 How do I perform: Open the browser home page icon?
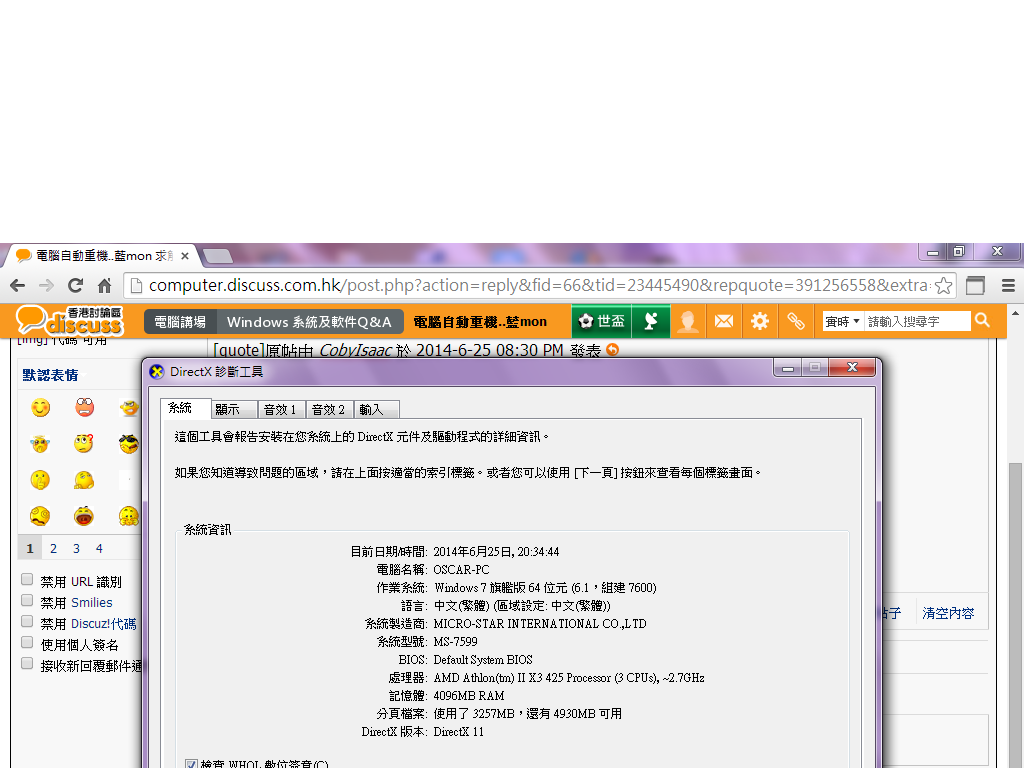[104, 285]
